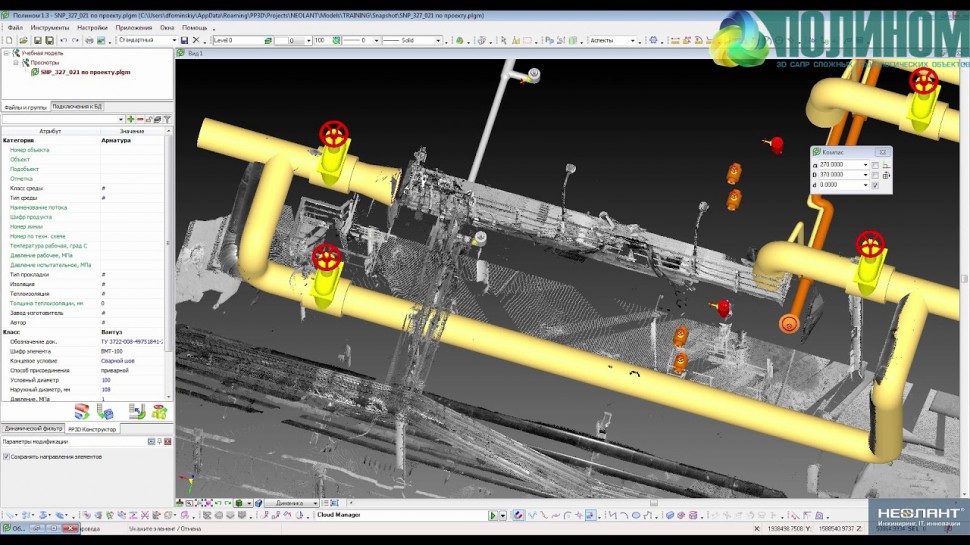Image resolution: width=970 pixels, height=545 pixels.
Task: Enable the alpha angle lock checkbox in Компас
Action: [x=875, y=165]
